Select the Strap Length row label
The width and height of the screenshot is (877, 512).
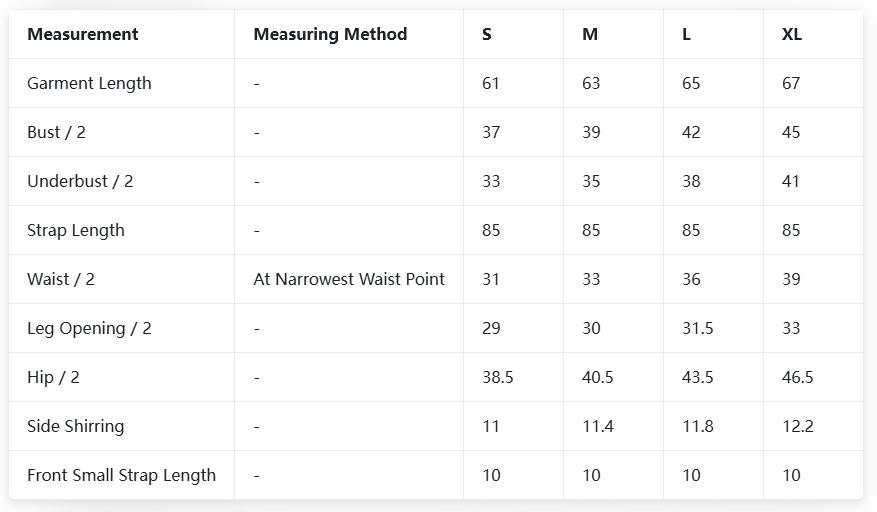click(76, 230)
